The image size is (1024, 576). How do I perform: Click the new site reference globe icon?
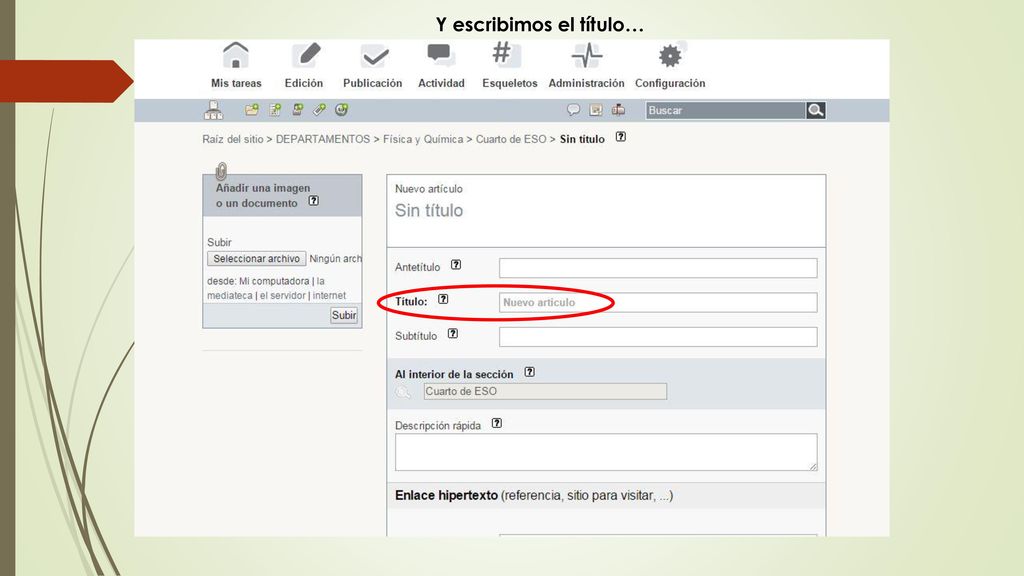[x=341, y=110]
